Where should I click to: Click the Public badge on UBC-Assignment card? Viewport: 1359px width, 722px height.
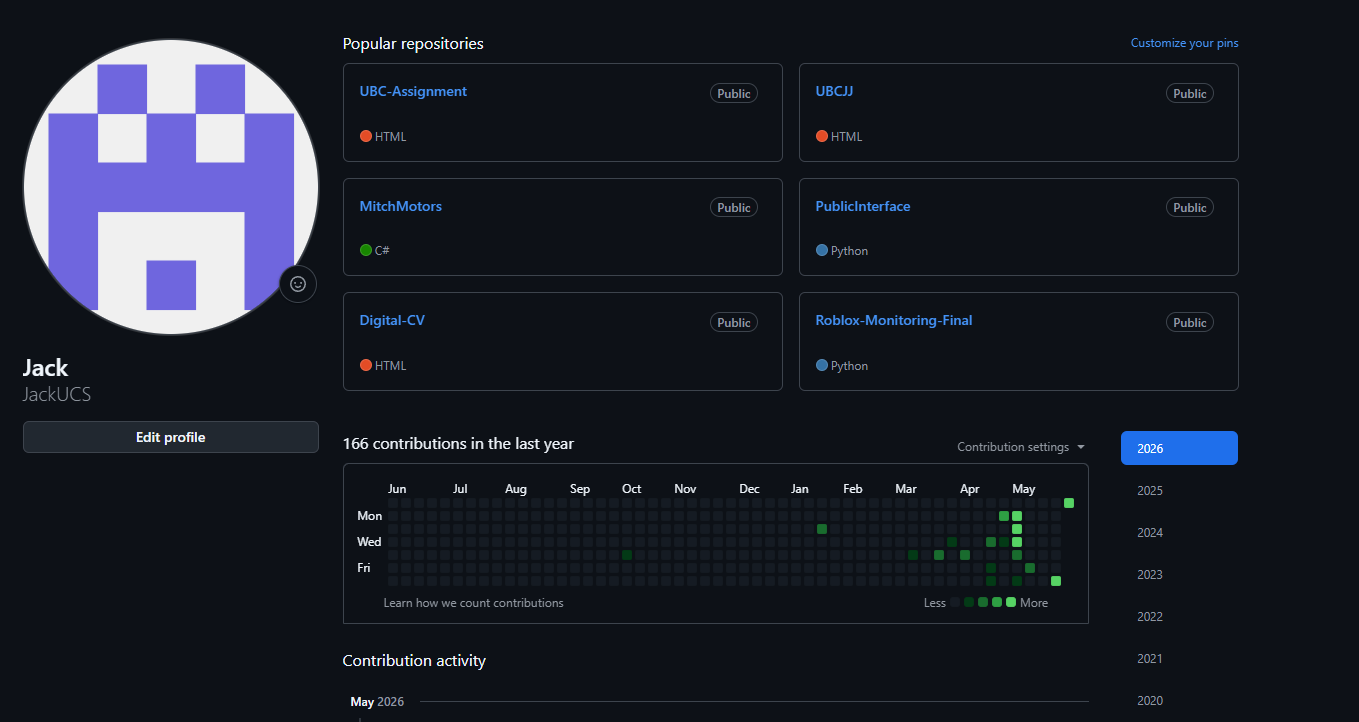pyautogui.click(x=734, y=93)
